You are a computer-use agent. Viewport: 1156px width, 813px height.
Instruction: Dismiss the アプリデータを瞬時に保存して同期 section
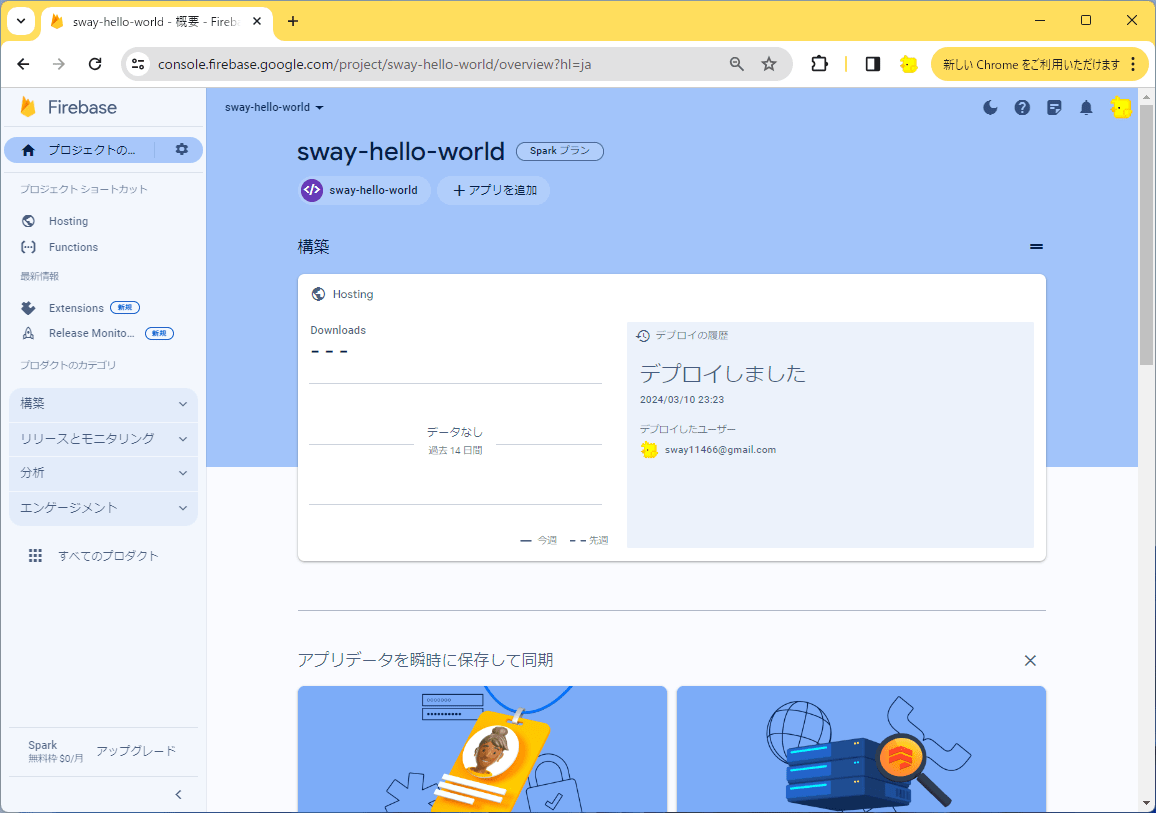(x=1030, y=660)
